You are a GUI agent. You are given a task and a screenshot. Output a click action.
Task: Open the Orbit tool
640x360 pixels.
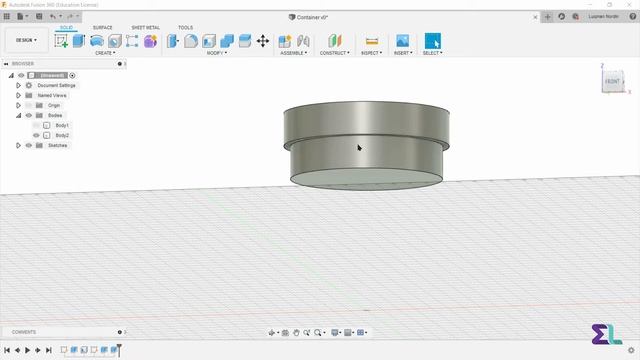click(272, 333)
